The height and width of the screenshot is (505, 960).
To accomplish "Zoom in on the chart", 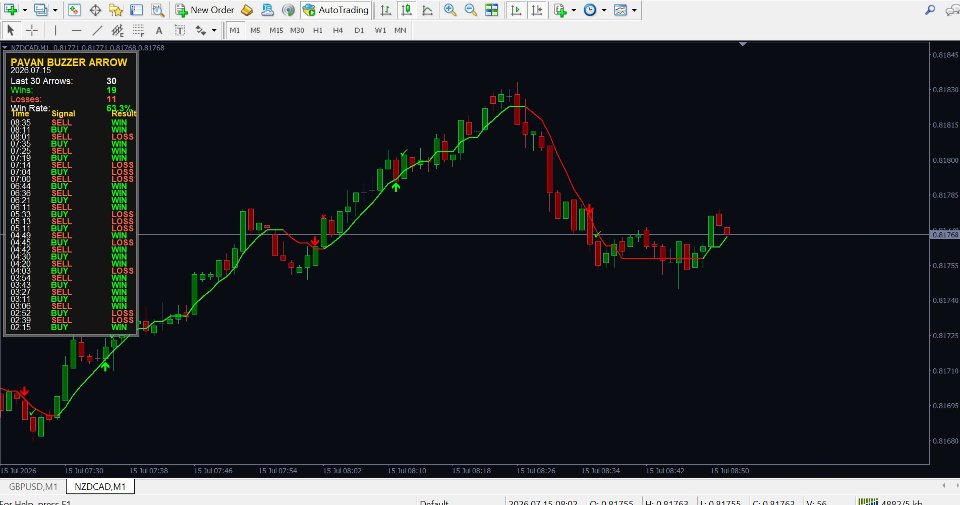I will click(450, 10).
